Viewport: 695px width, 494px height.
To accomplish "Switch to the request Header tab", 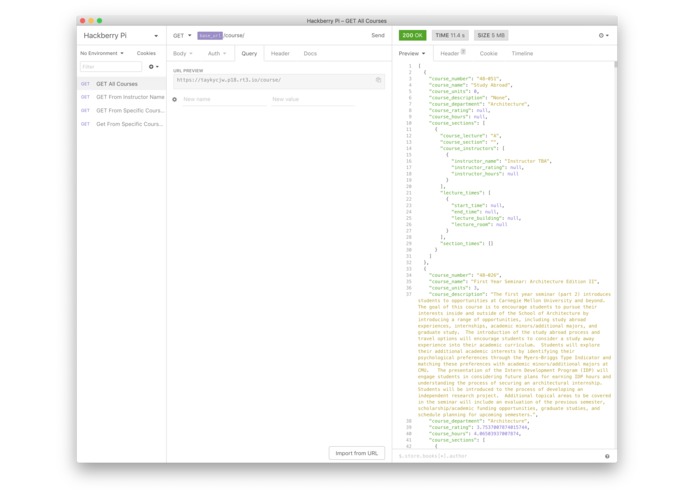I will 280,53.
